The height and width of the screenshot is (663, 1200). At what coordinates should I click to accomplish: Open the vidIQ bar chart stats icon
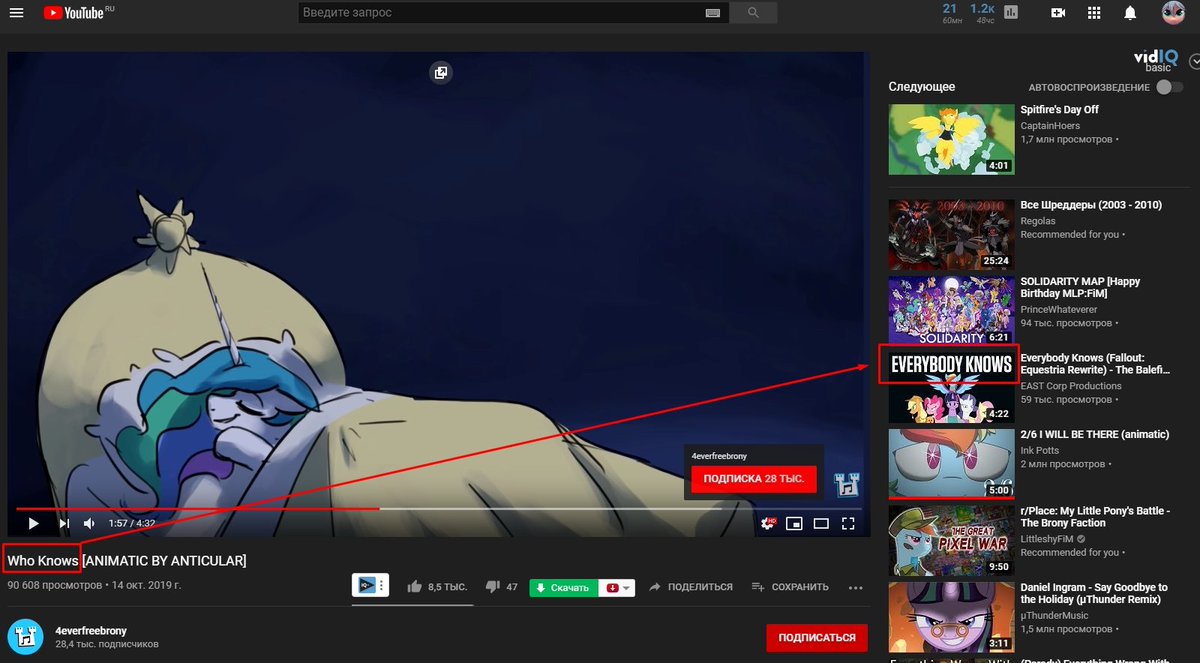pos(1011,13)
